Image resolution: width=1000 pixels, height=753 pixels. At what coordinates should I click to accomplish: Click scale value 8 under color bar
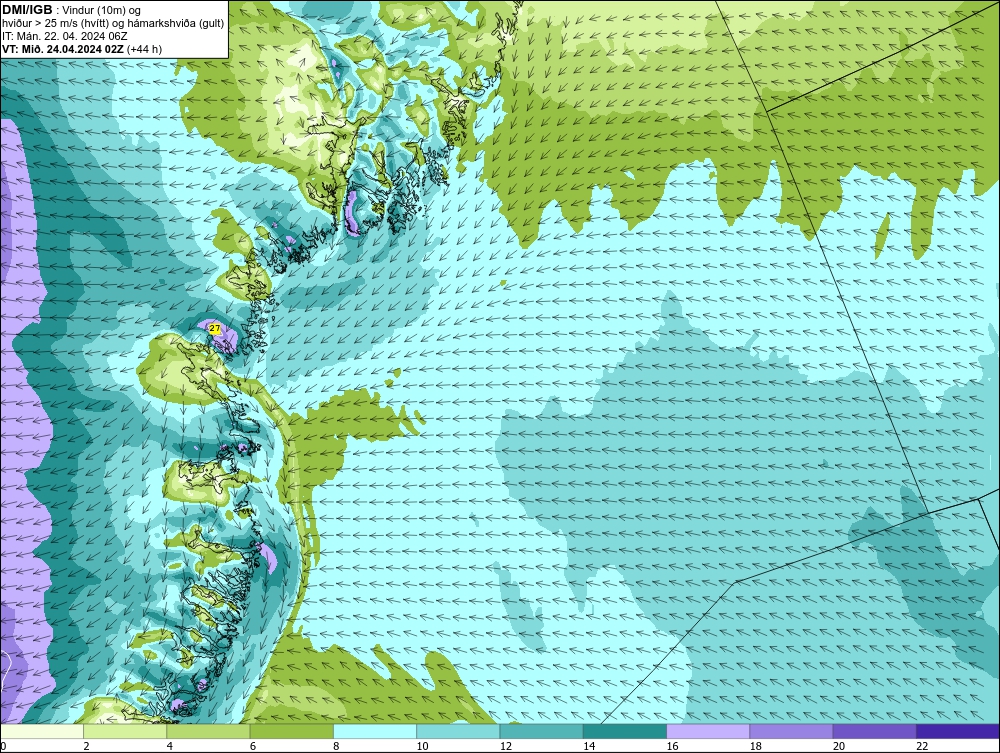coord(336,746)
